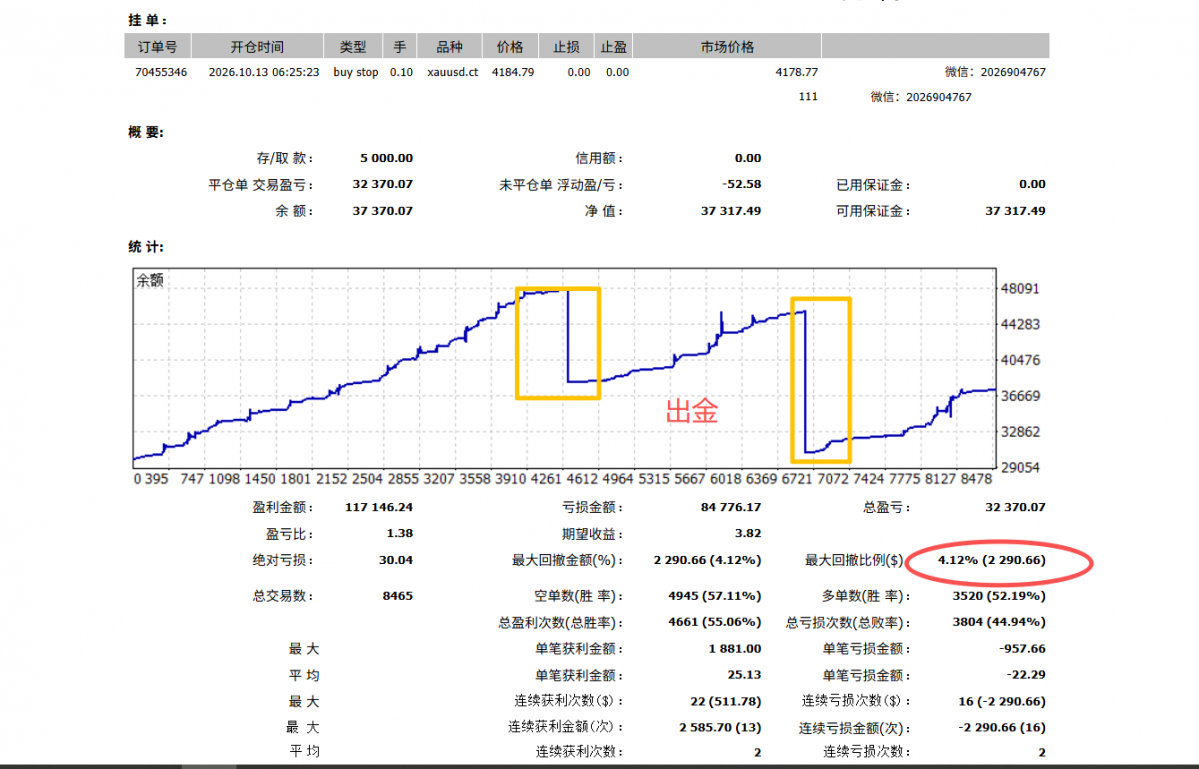Click the 止盈 column header

613,47
